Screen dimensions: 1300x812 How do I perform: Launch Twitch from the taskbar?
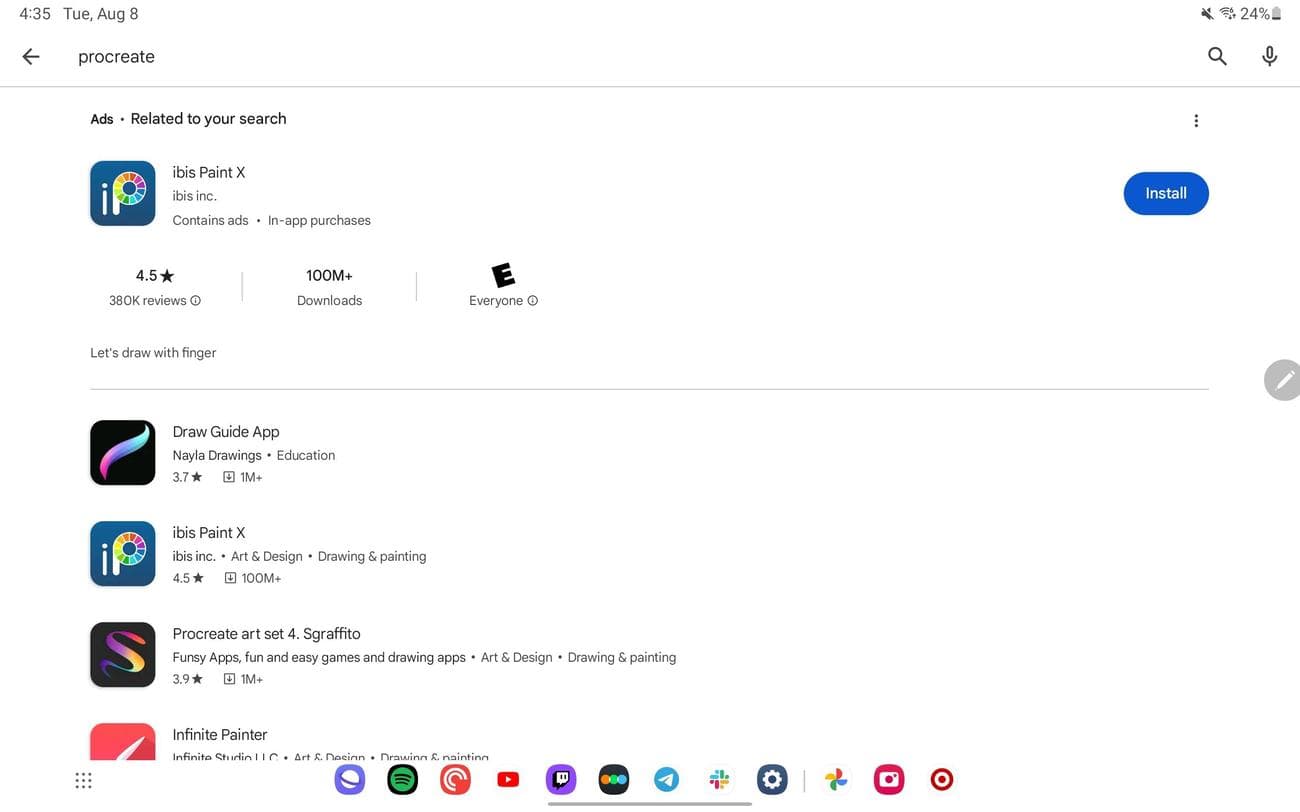[561, 780]
